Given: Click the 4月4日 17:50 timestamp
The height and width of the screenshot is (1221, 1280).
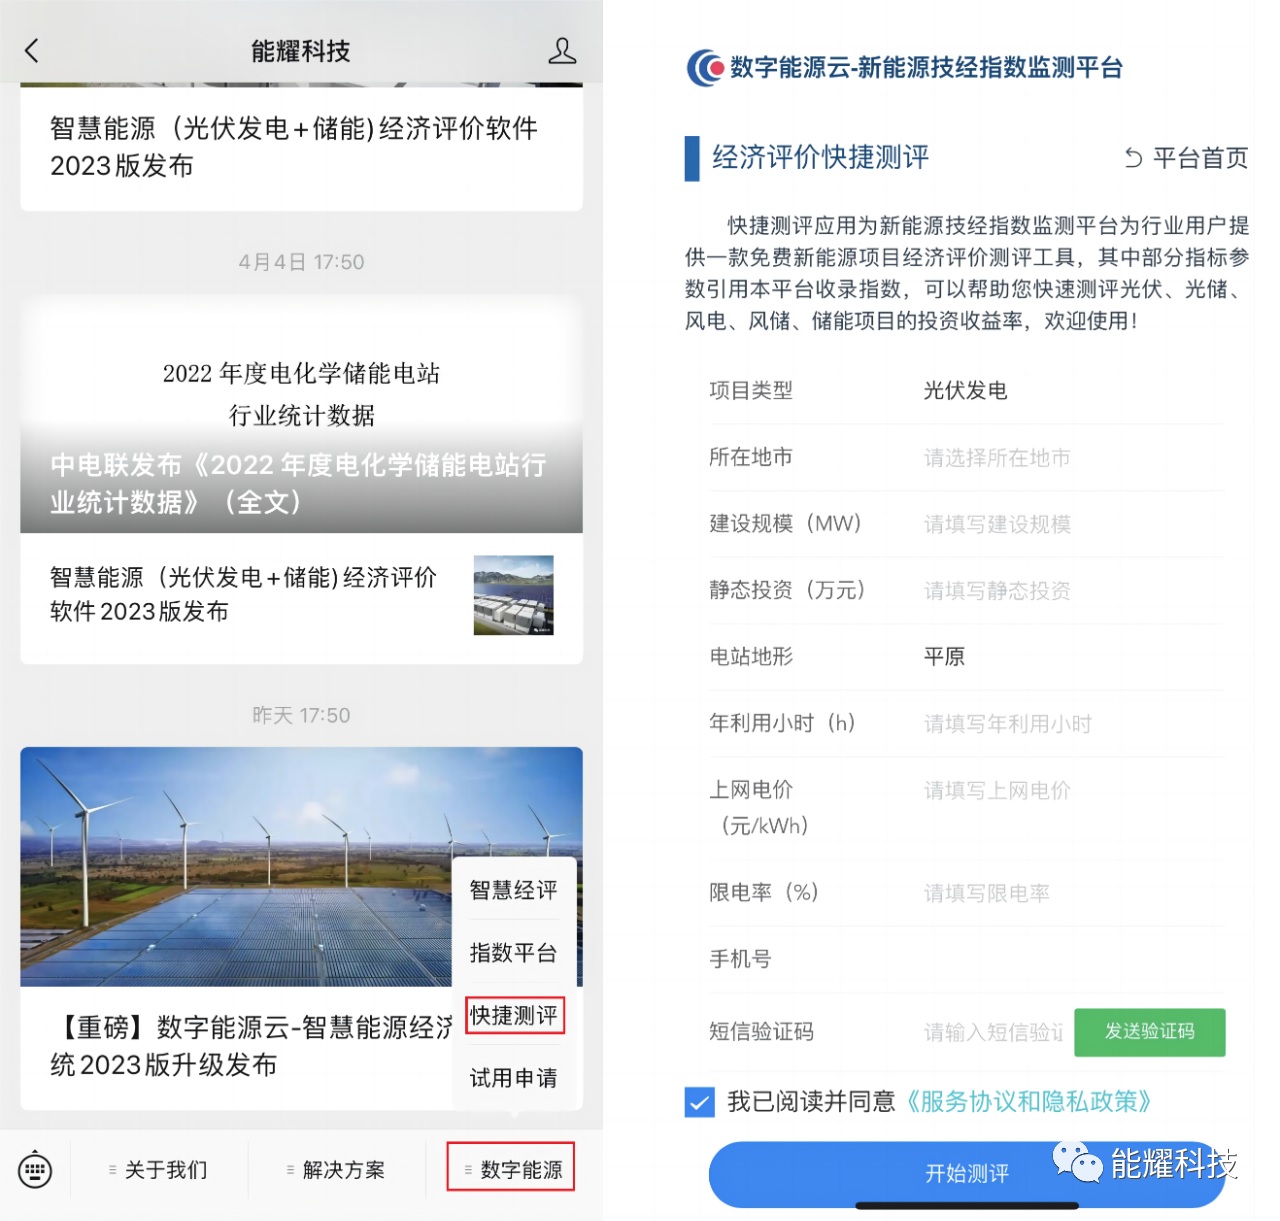Looking at the screenshot, I should point(301,262).
